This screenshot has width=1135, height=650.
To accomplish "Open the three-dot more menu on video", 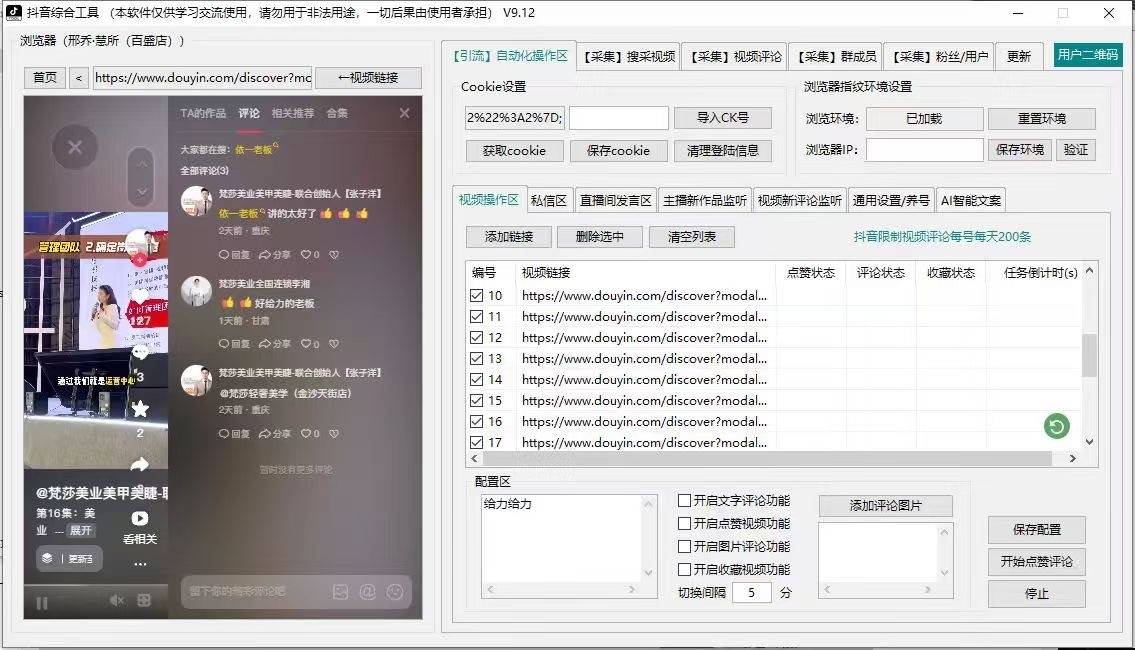I will pyautogui.click(x=140, y=564).
